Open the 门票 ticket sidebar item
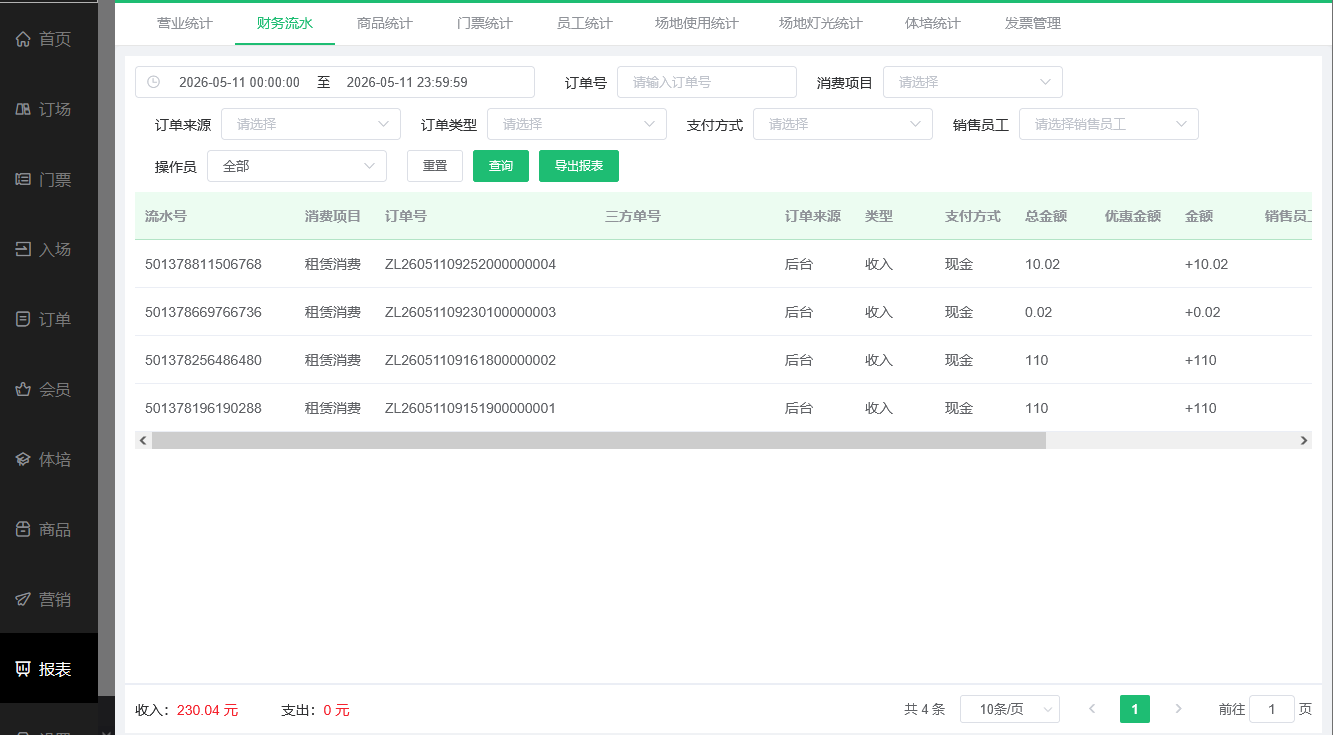The height and width of the screenshot is (735, 1333). (x=49, y=180)
